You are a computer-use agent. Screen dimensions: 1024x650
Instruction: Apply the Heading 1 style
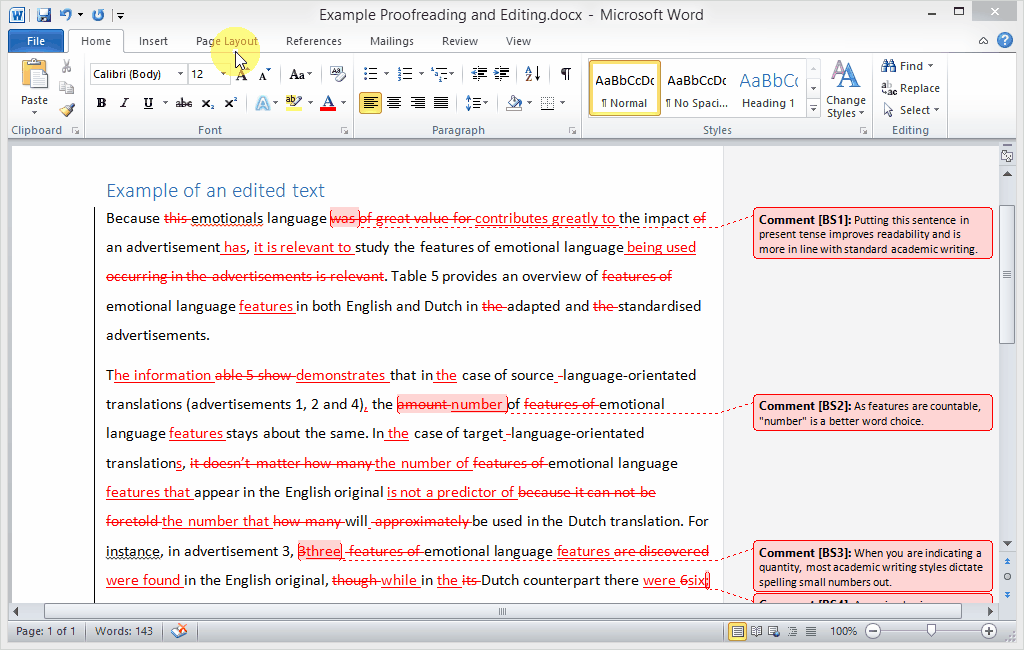click(x=768, y=89)
